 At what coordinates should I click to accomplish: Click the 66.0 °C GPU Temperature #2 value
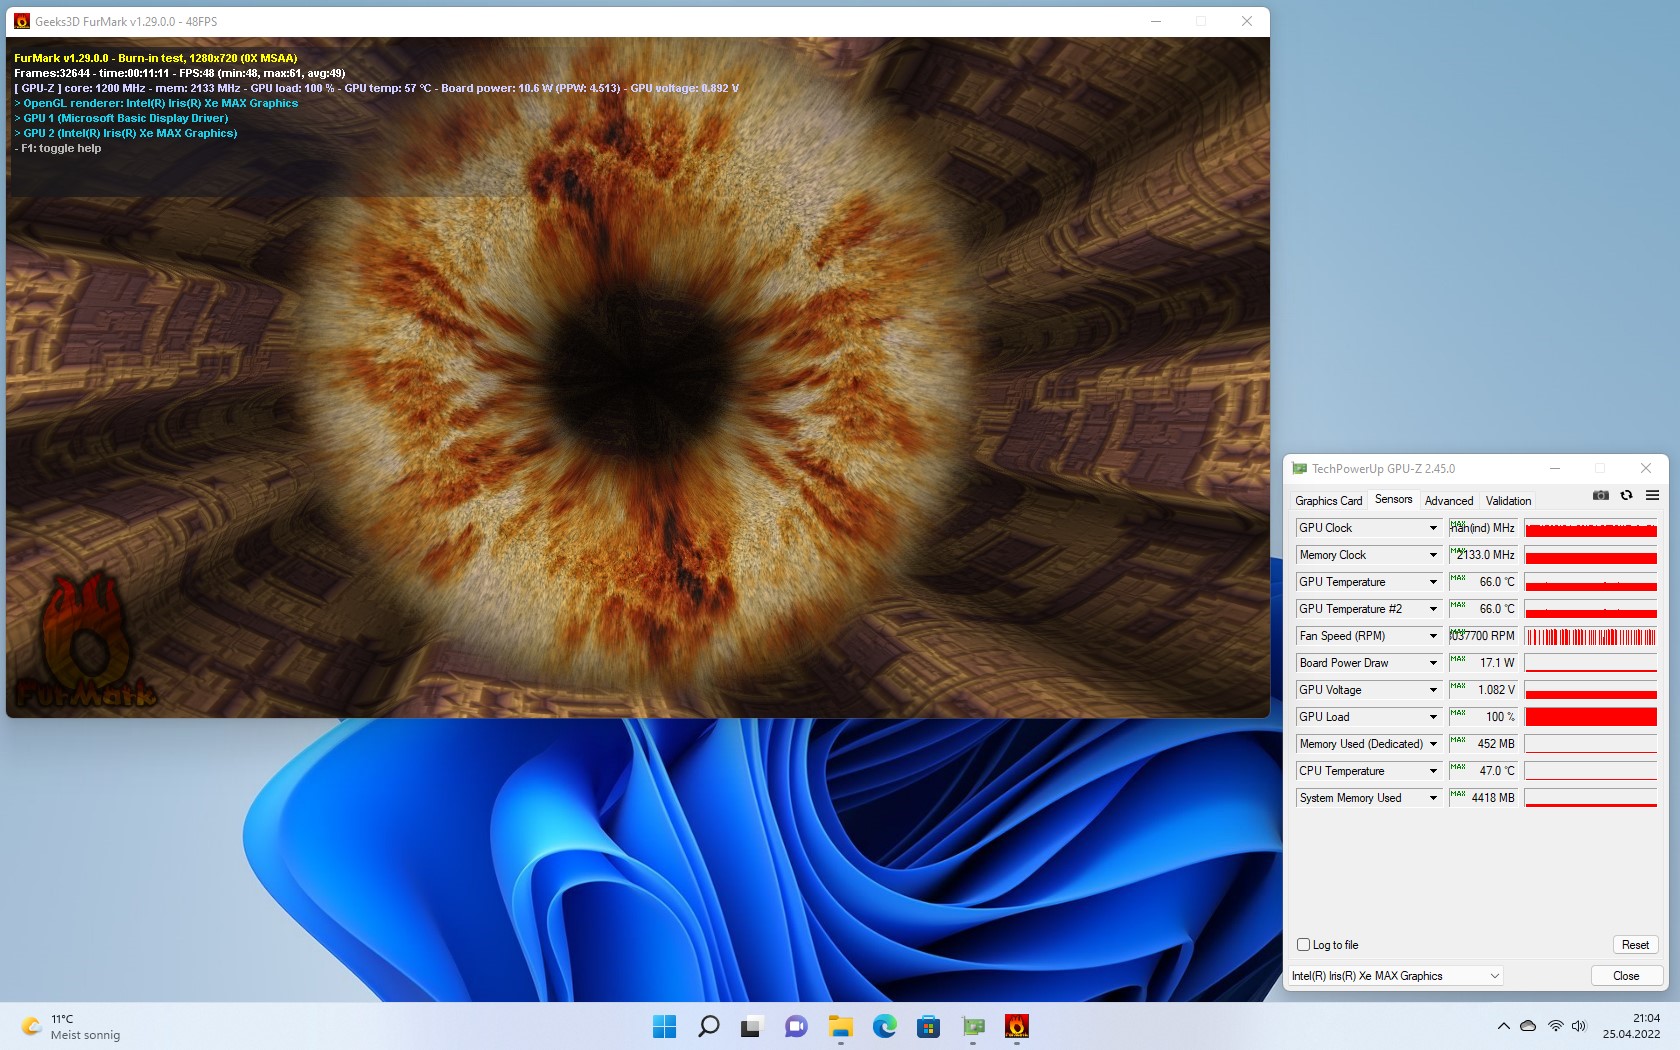coord(1483,609)
